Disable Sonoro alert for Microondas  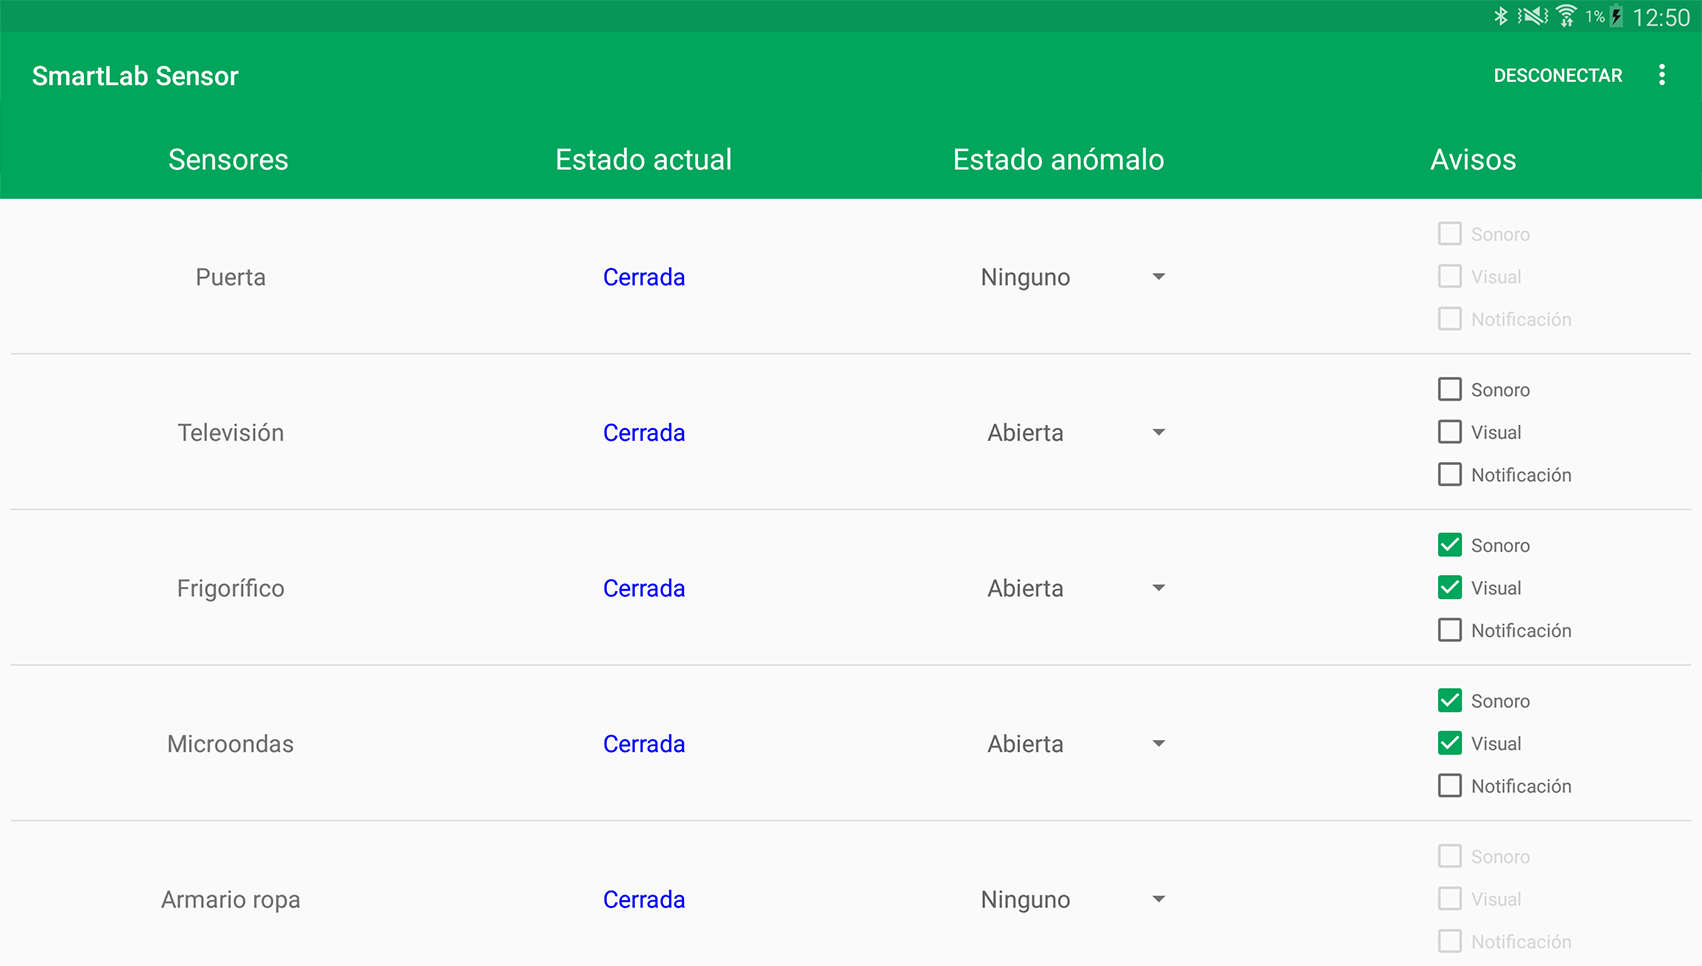pyautogui.click(x=1449, y=701)
